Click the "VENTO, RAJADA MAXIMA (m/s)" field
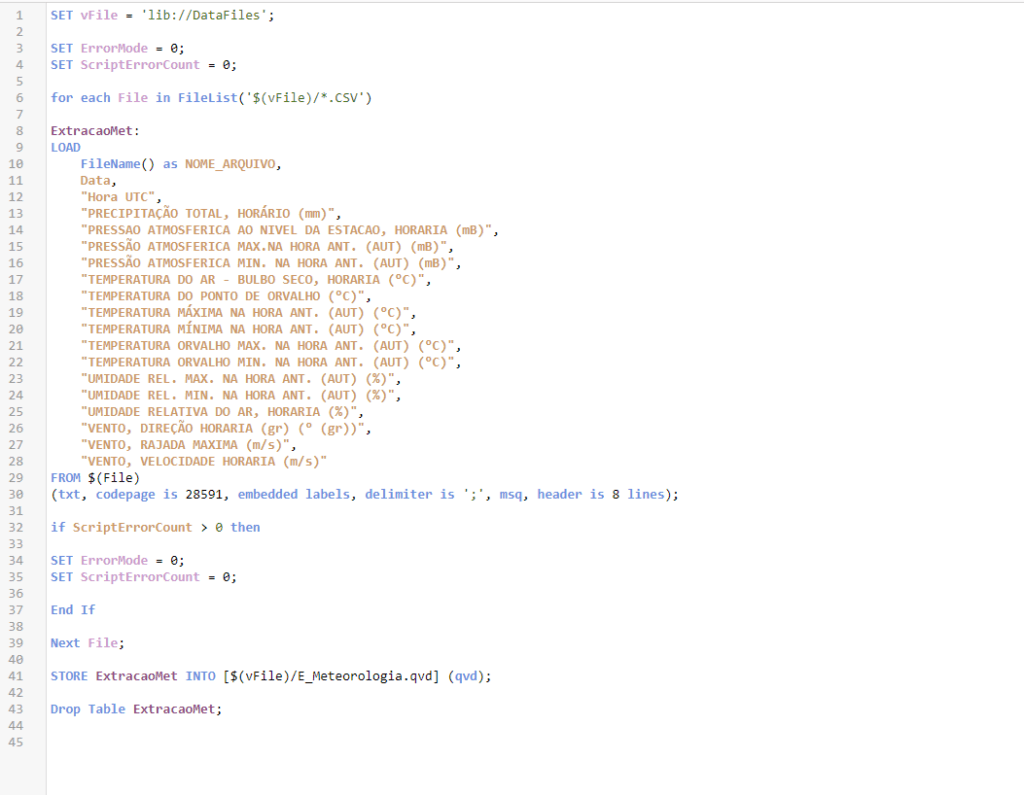 [x=188, y=444]
